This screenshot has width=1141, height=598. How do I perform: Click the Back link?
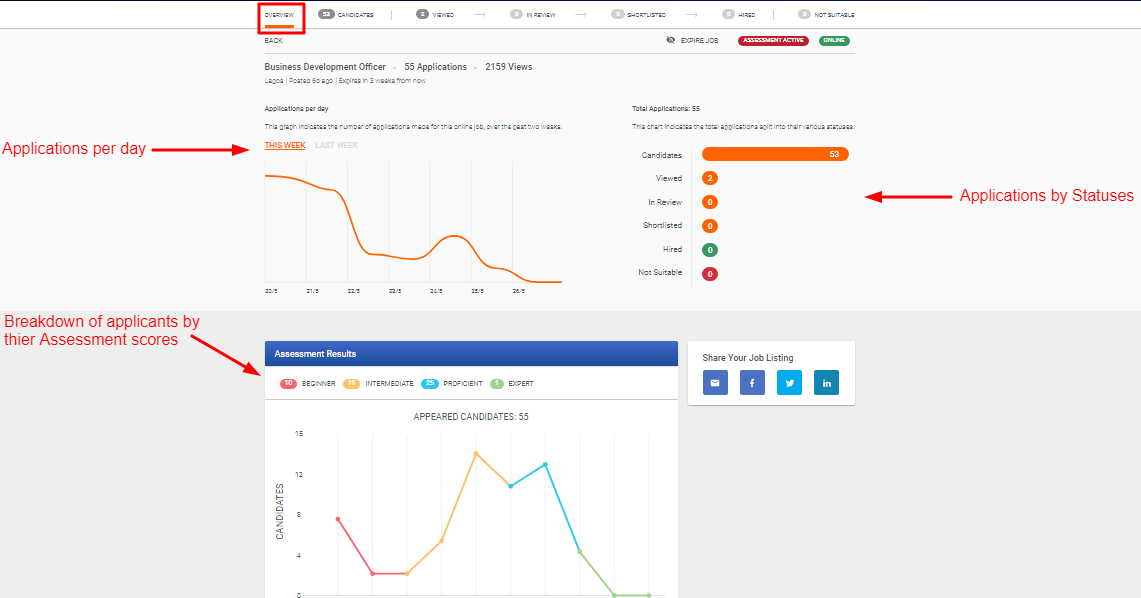click(x=274, y=41)
